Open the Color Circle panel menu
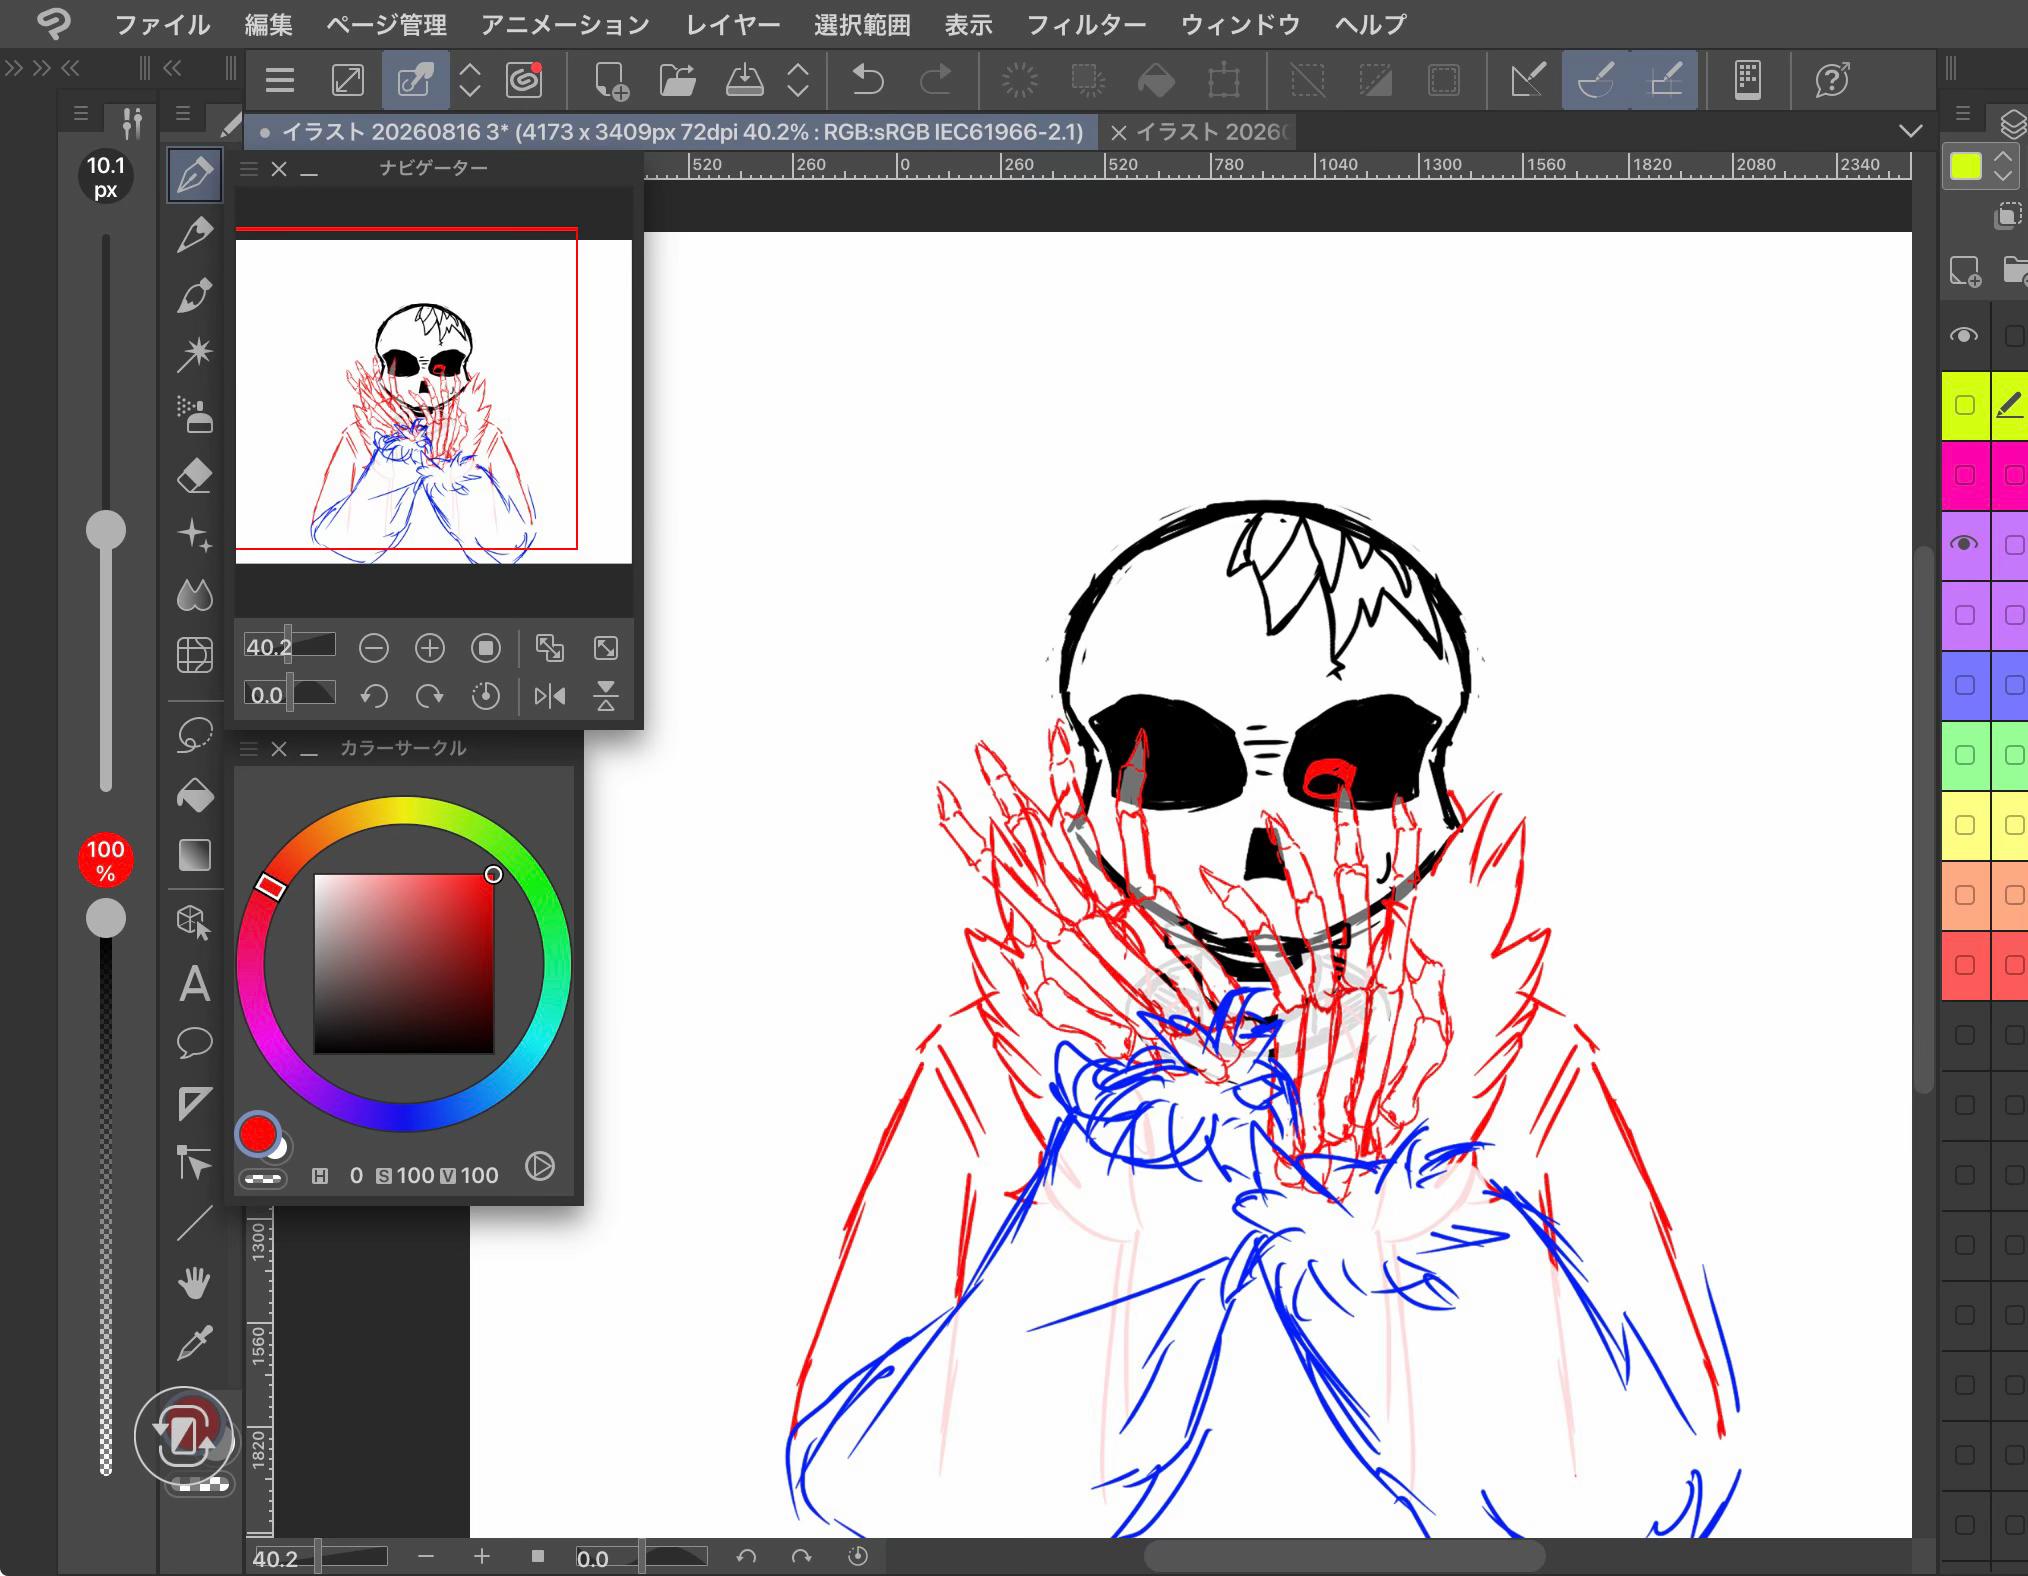2028x1576 pixels. pos(249,749)
